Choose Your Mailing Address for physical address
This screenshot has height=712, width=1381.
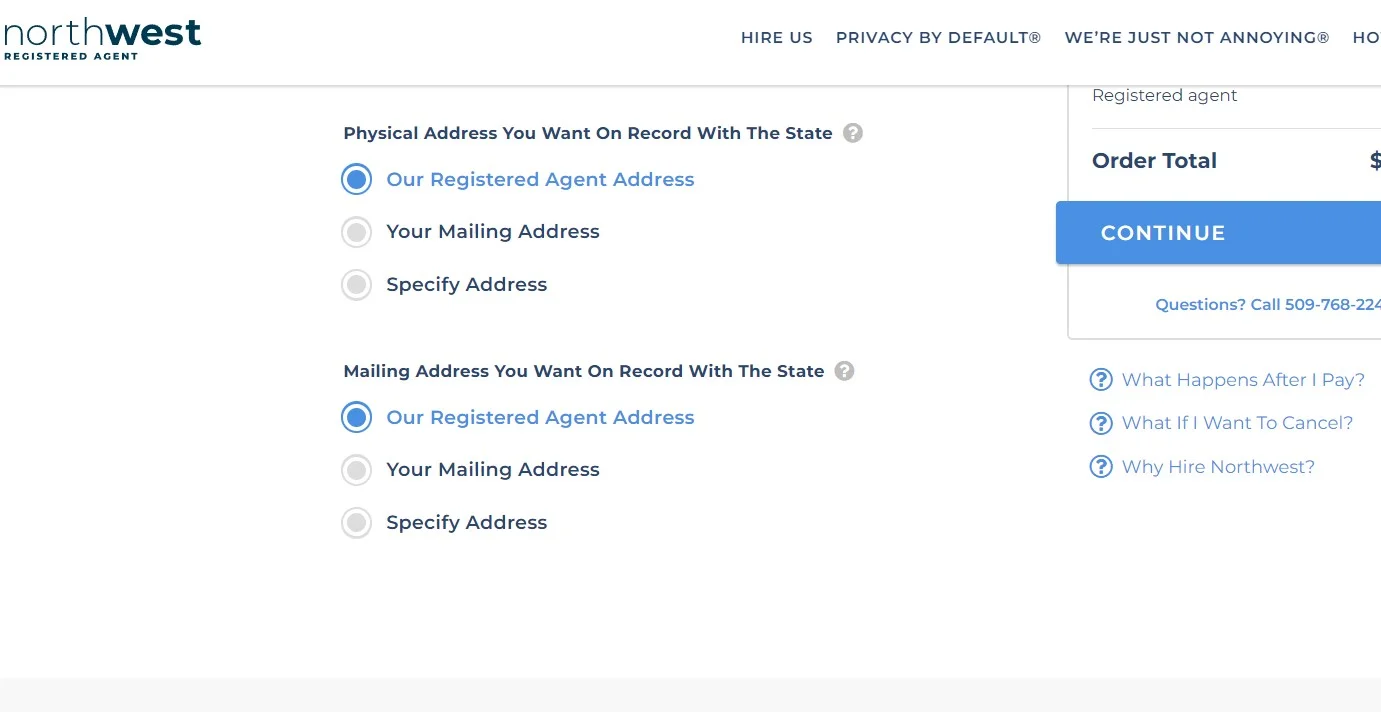[357, 232]
